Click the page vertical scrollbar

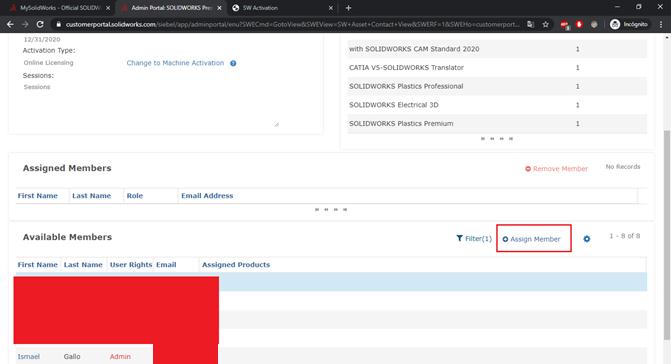click(x=667, y=235)
